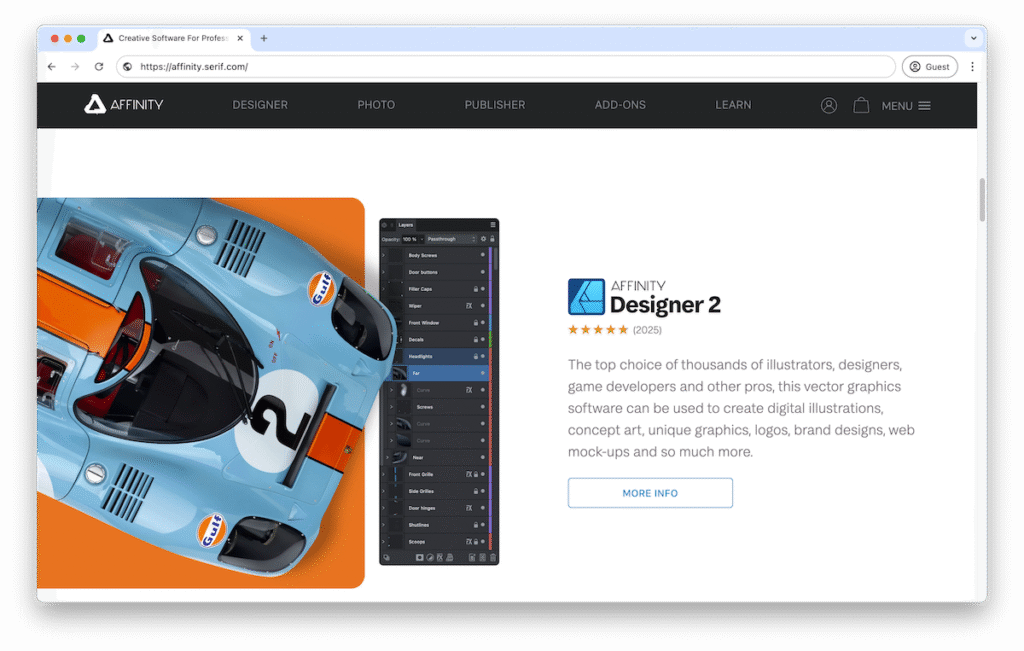Expand the Shutlines layer group

click(384, 525)
